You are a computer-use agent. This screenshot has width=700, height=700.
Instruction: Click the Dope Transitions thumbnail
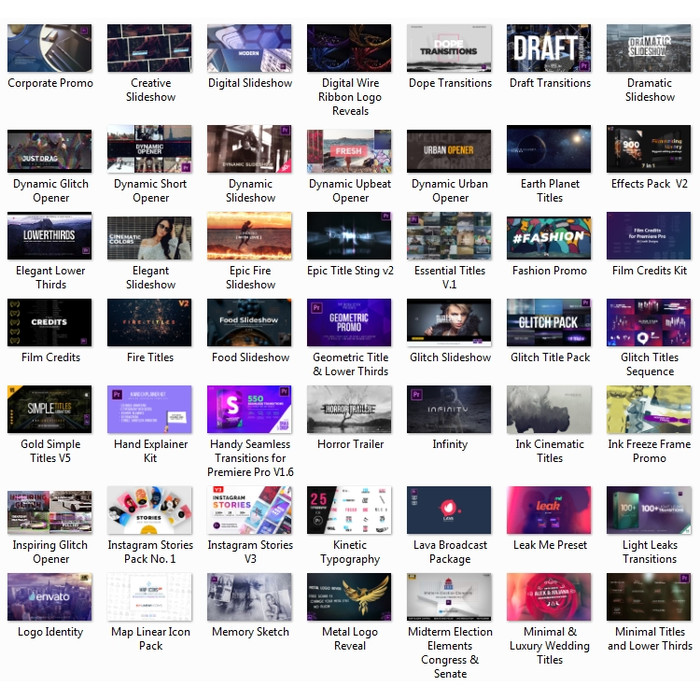[x=450, y=48]
